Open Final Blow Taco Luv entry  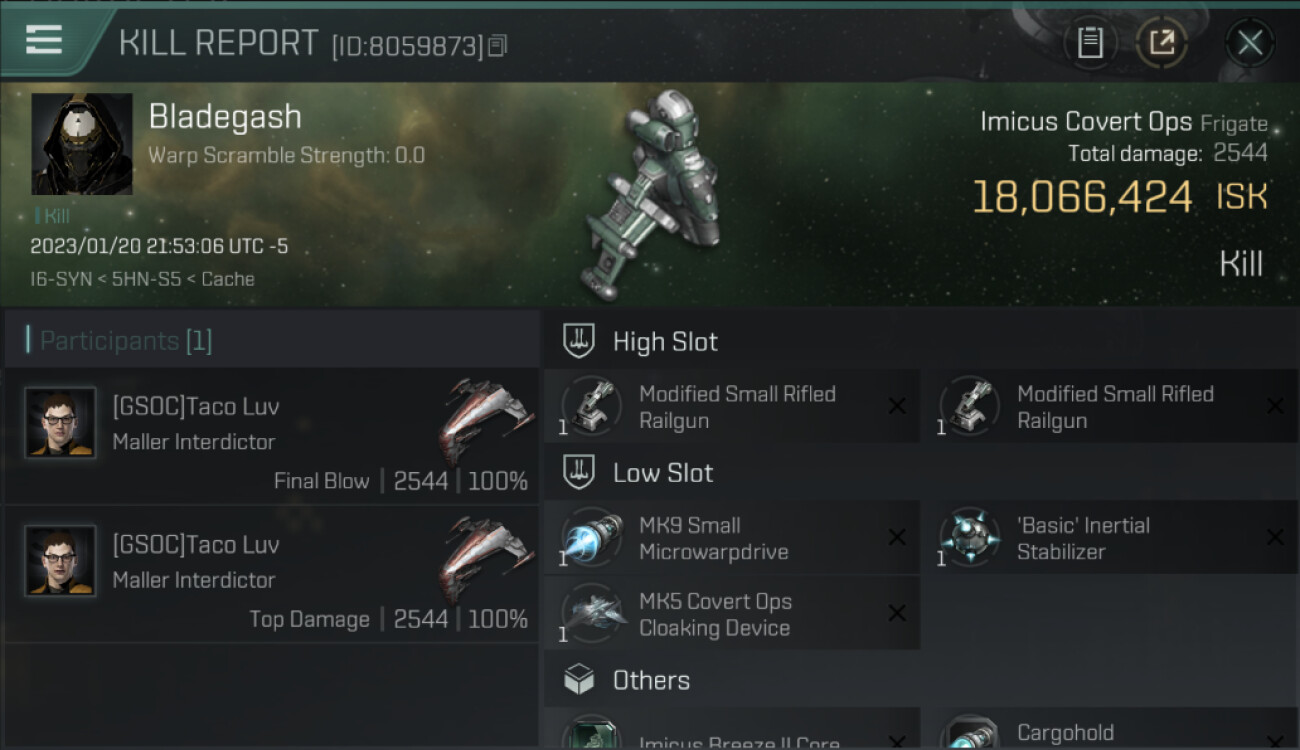(x=271, y=436)
